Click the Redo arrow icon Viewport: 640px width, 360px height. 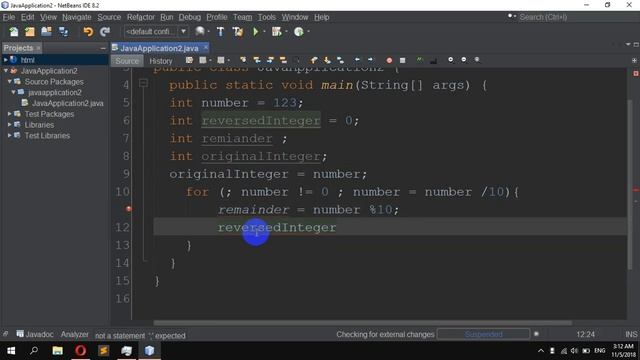(x=105, y=31)
